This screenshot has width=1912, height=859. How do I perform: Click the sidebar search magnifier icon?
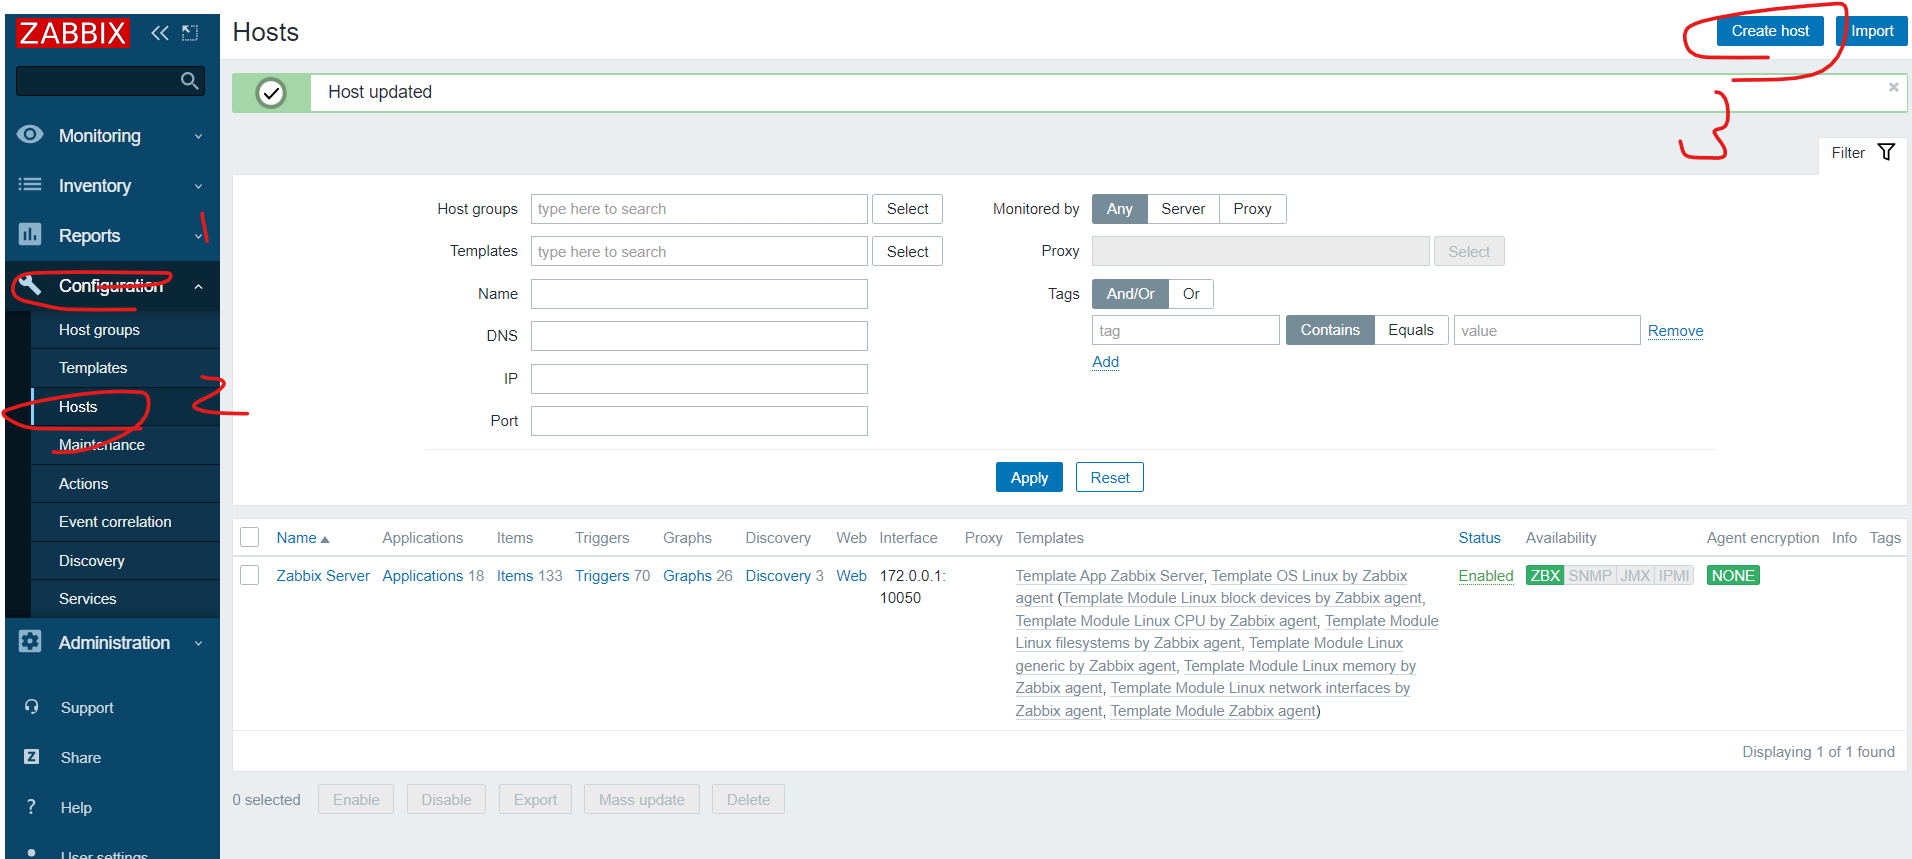[x=189, y=81]
